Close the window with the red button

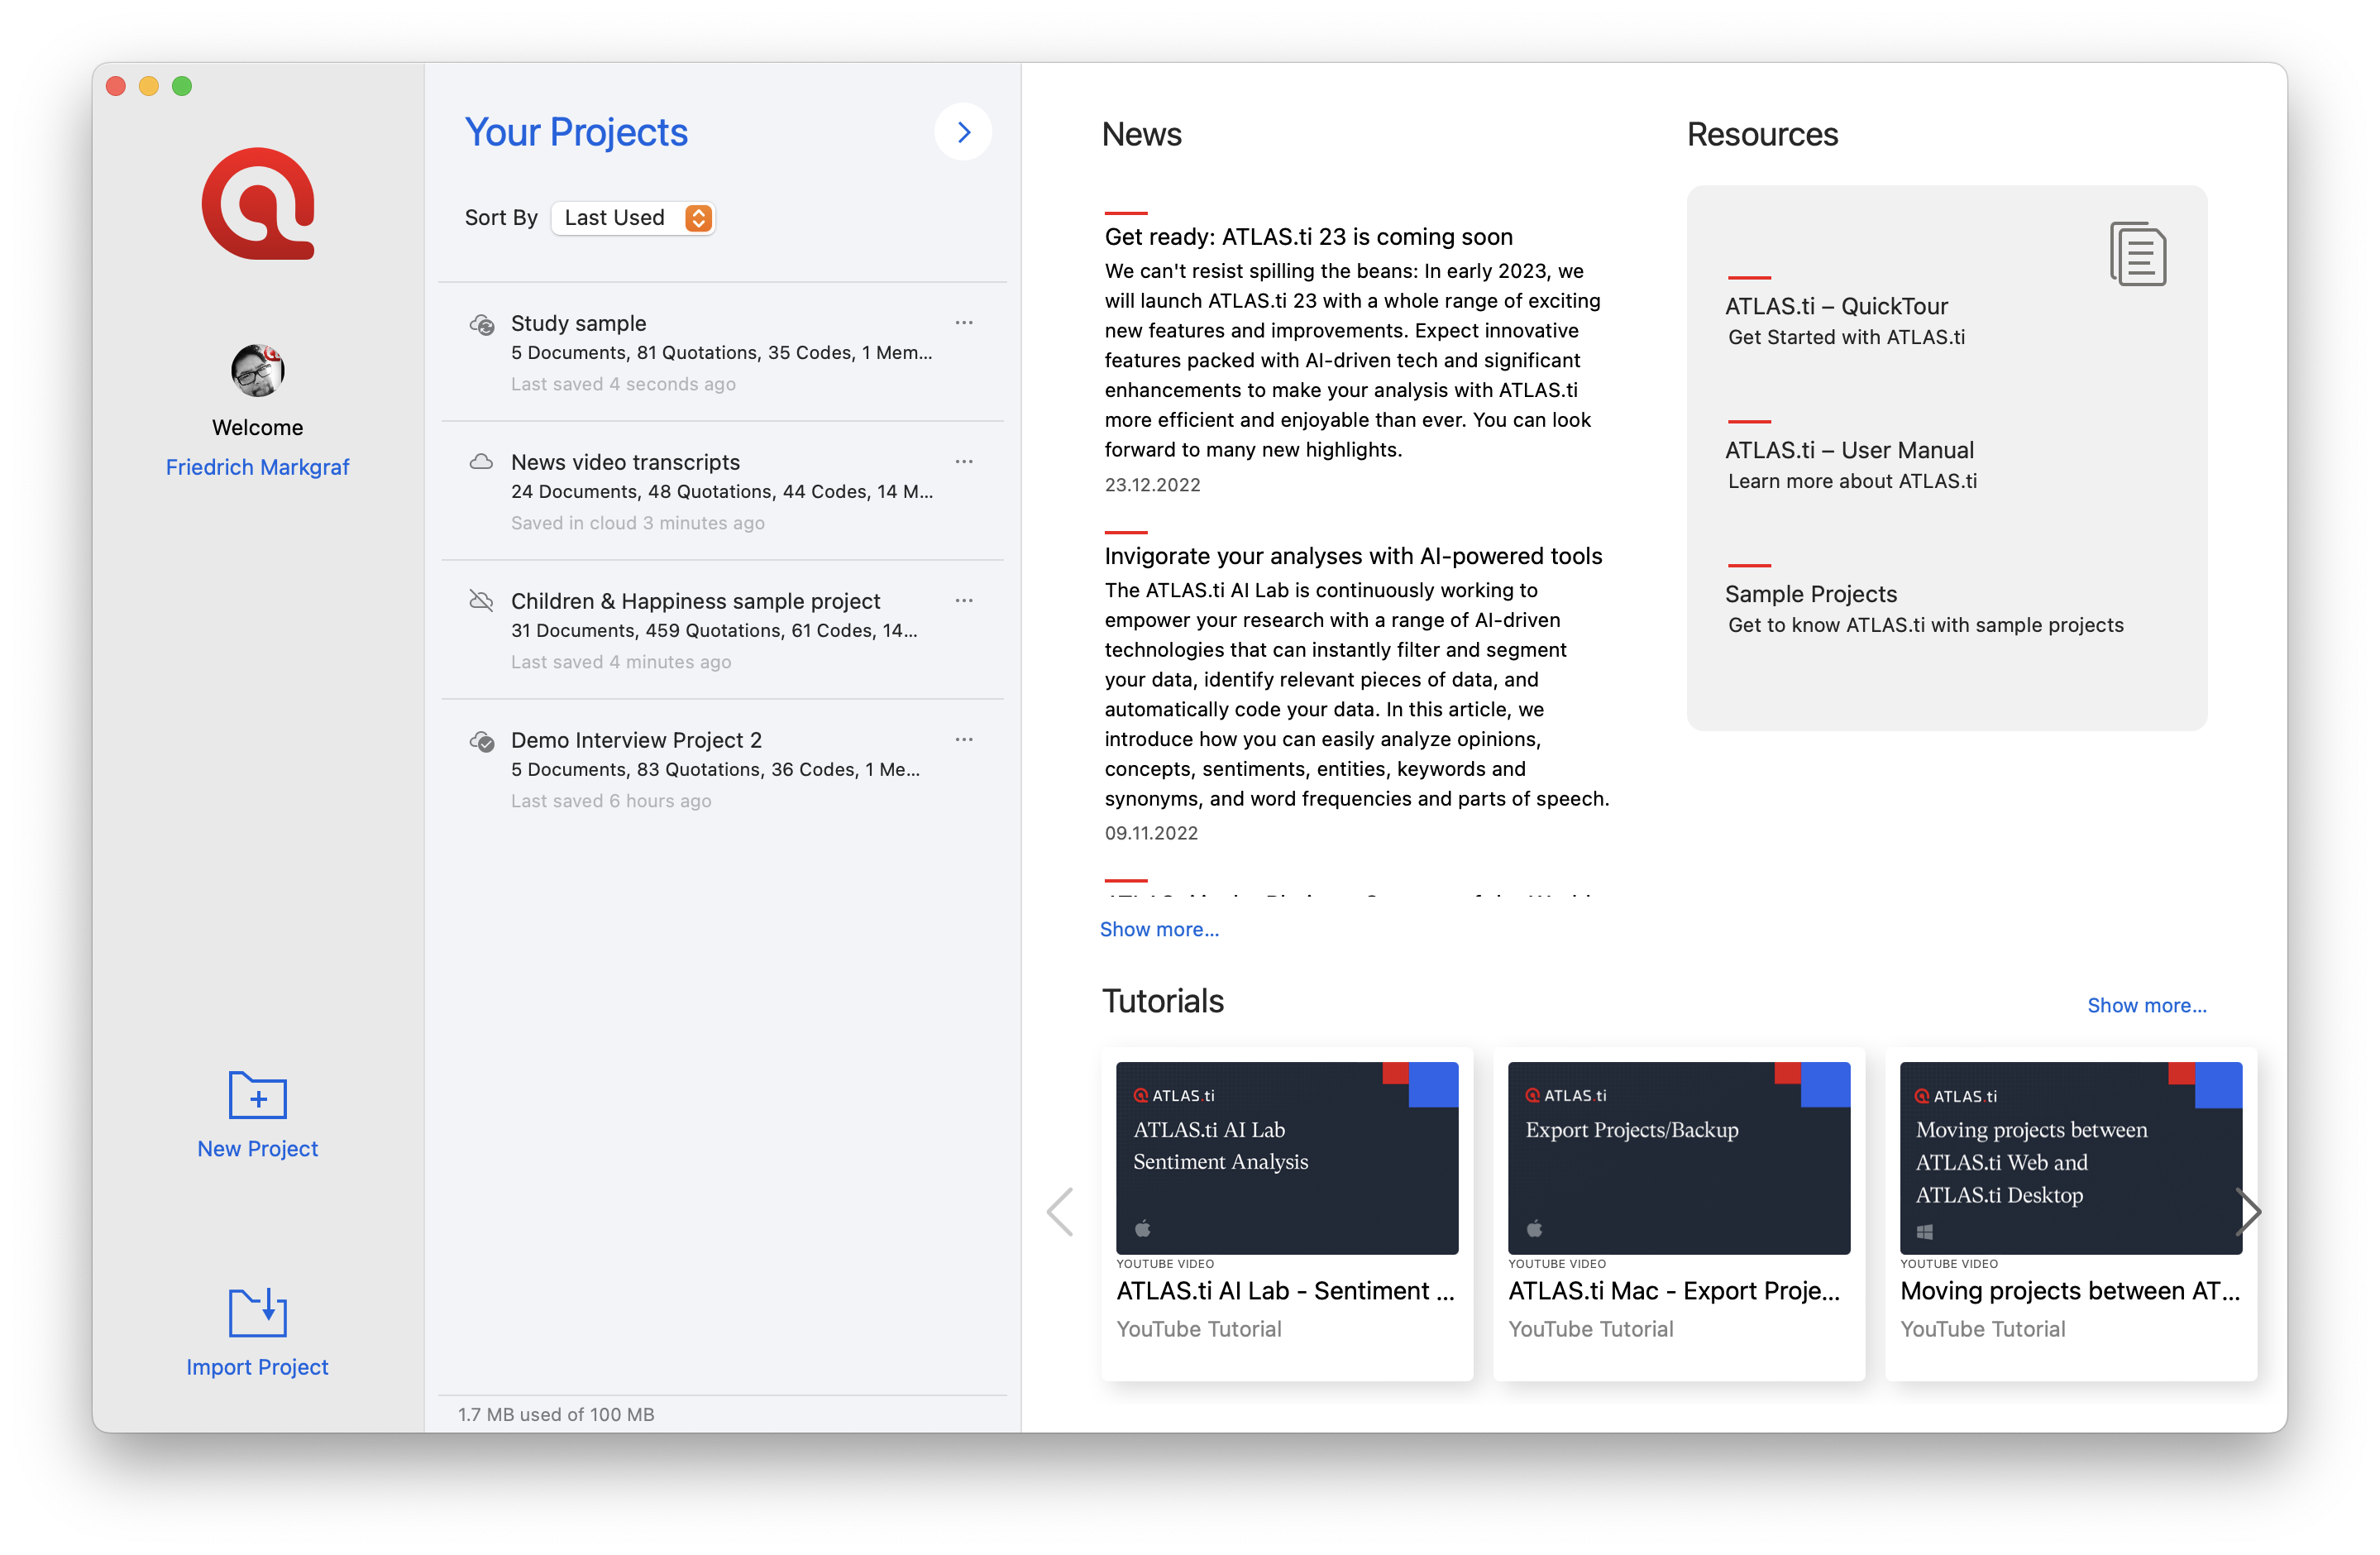(116, 86)
